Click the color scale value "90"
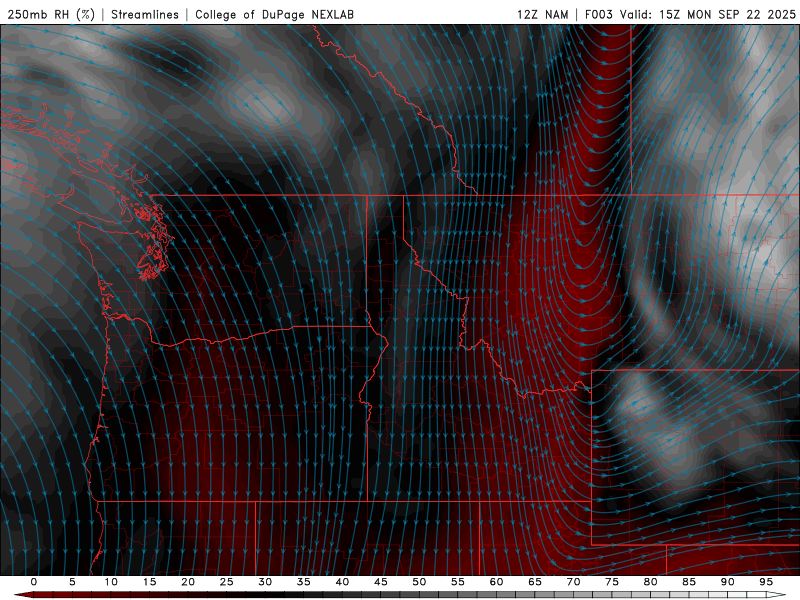 tap(728, 582)
